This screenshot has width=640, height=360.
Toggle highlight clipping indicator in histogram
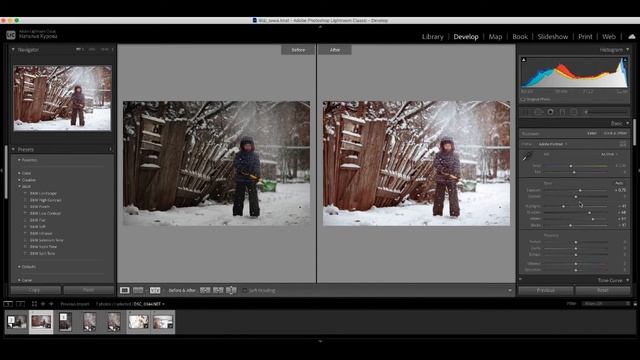pyautogui.click(x=624, y=60)
